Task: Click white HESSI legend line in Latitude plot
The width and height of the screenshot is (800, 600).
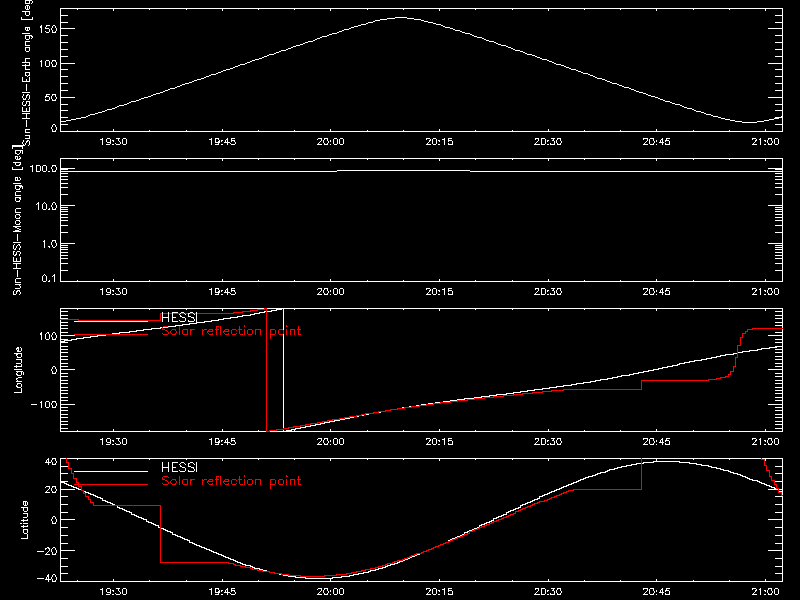Action: 111,471
